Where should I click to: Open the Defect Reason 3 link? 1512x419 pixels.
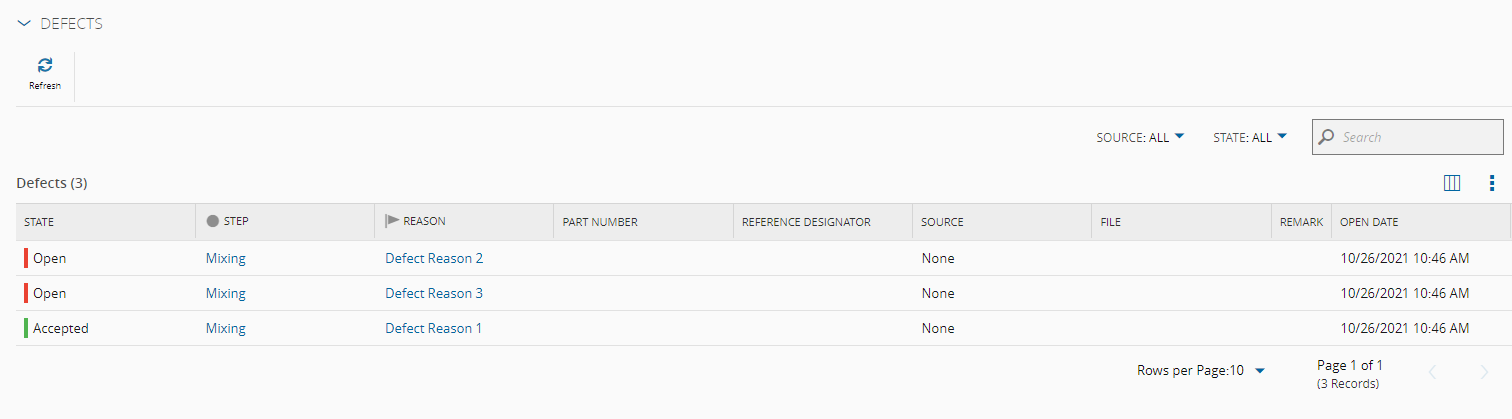pyautogui.click(x=434, y=293)
